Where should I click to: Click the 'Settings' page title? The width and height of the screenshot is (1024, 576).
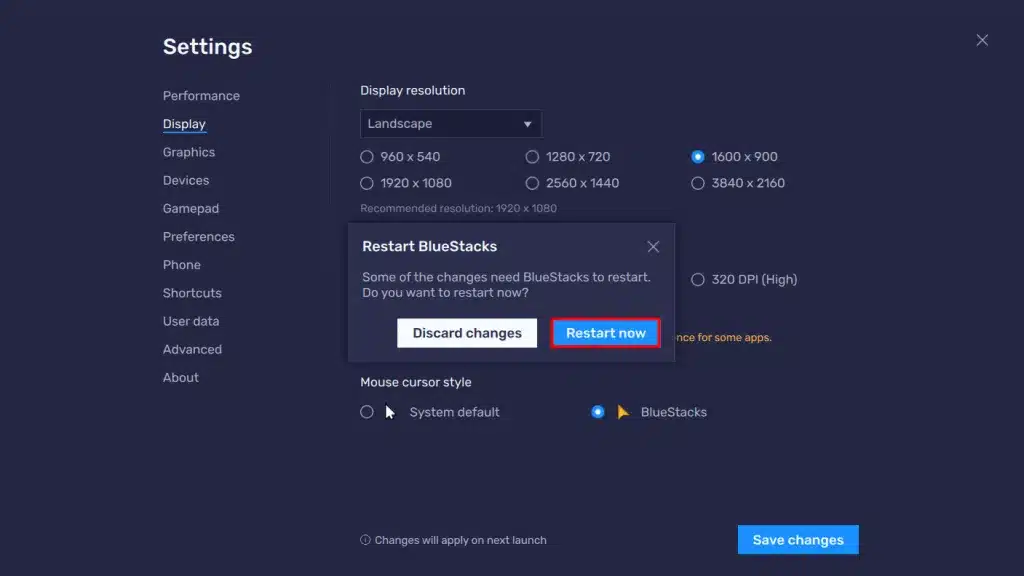pos(208,47)
